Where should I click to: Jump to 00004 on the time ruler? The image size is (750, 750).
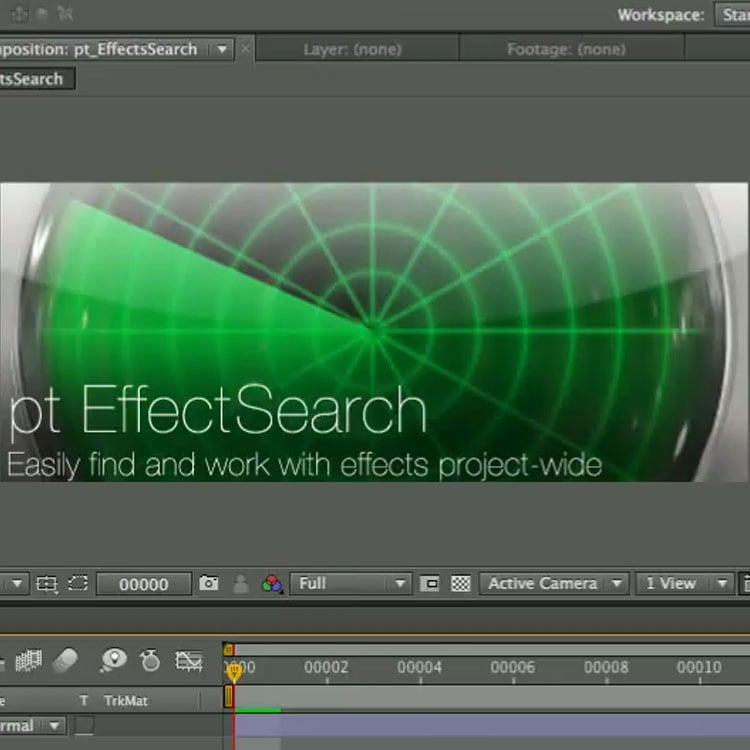pyautogui.click(x=419, y=667)
